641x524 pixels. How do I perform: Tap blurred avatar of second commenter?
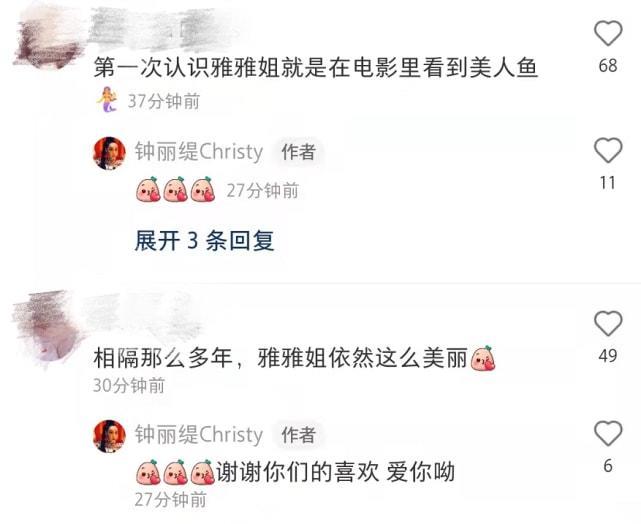45,327
